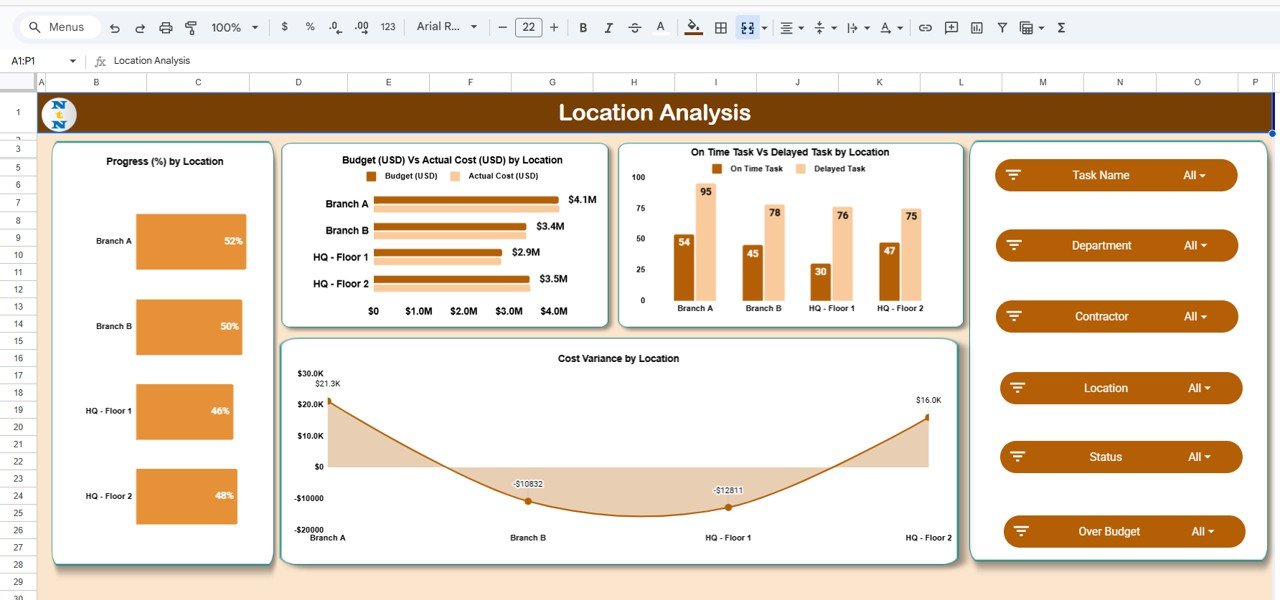Click the Create a filter icon
Viewport: 1280px width, 600px height.
(1001, 27)
